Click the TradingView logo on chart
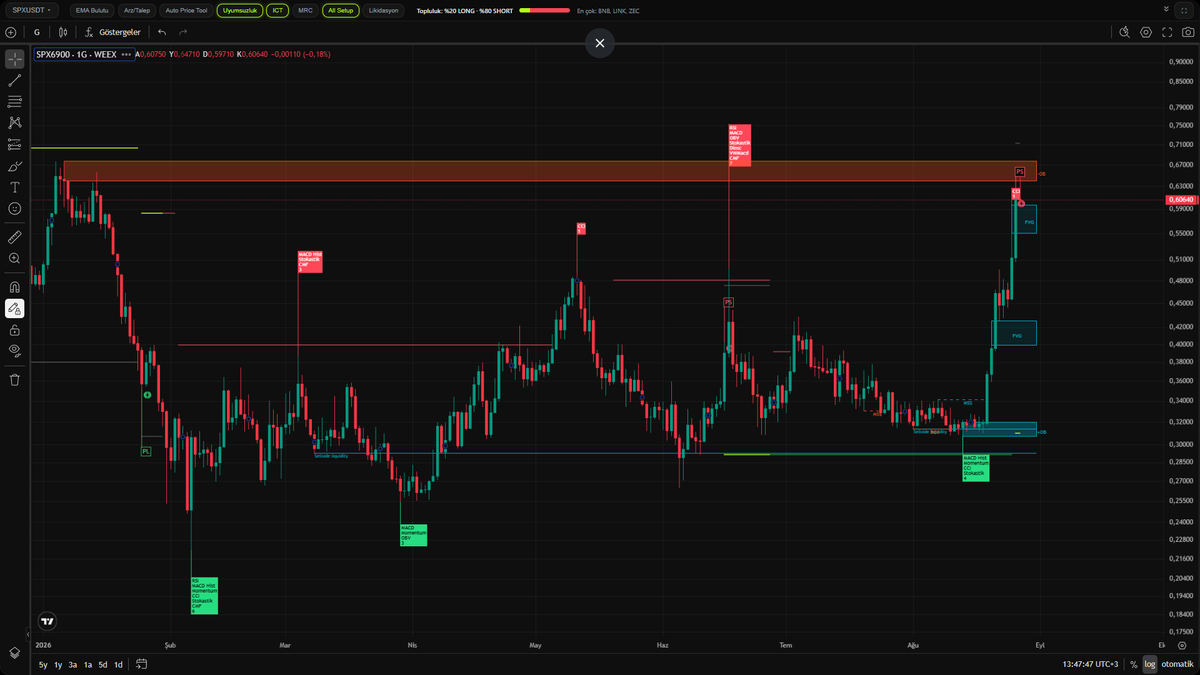 pos(46,620)
